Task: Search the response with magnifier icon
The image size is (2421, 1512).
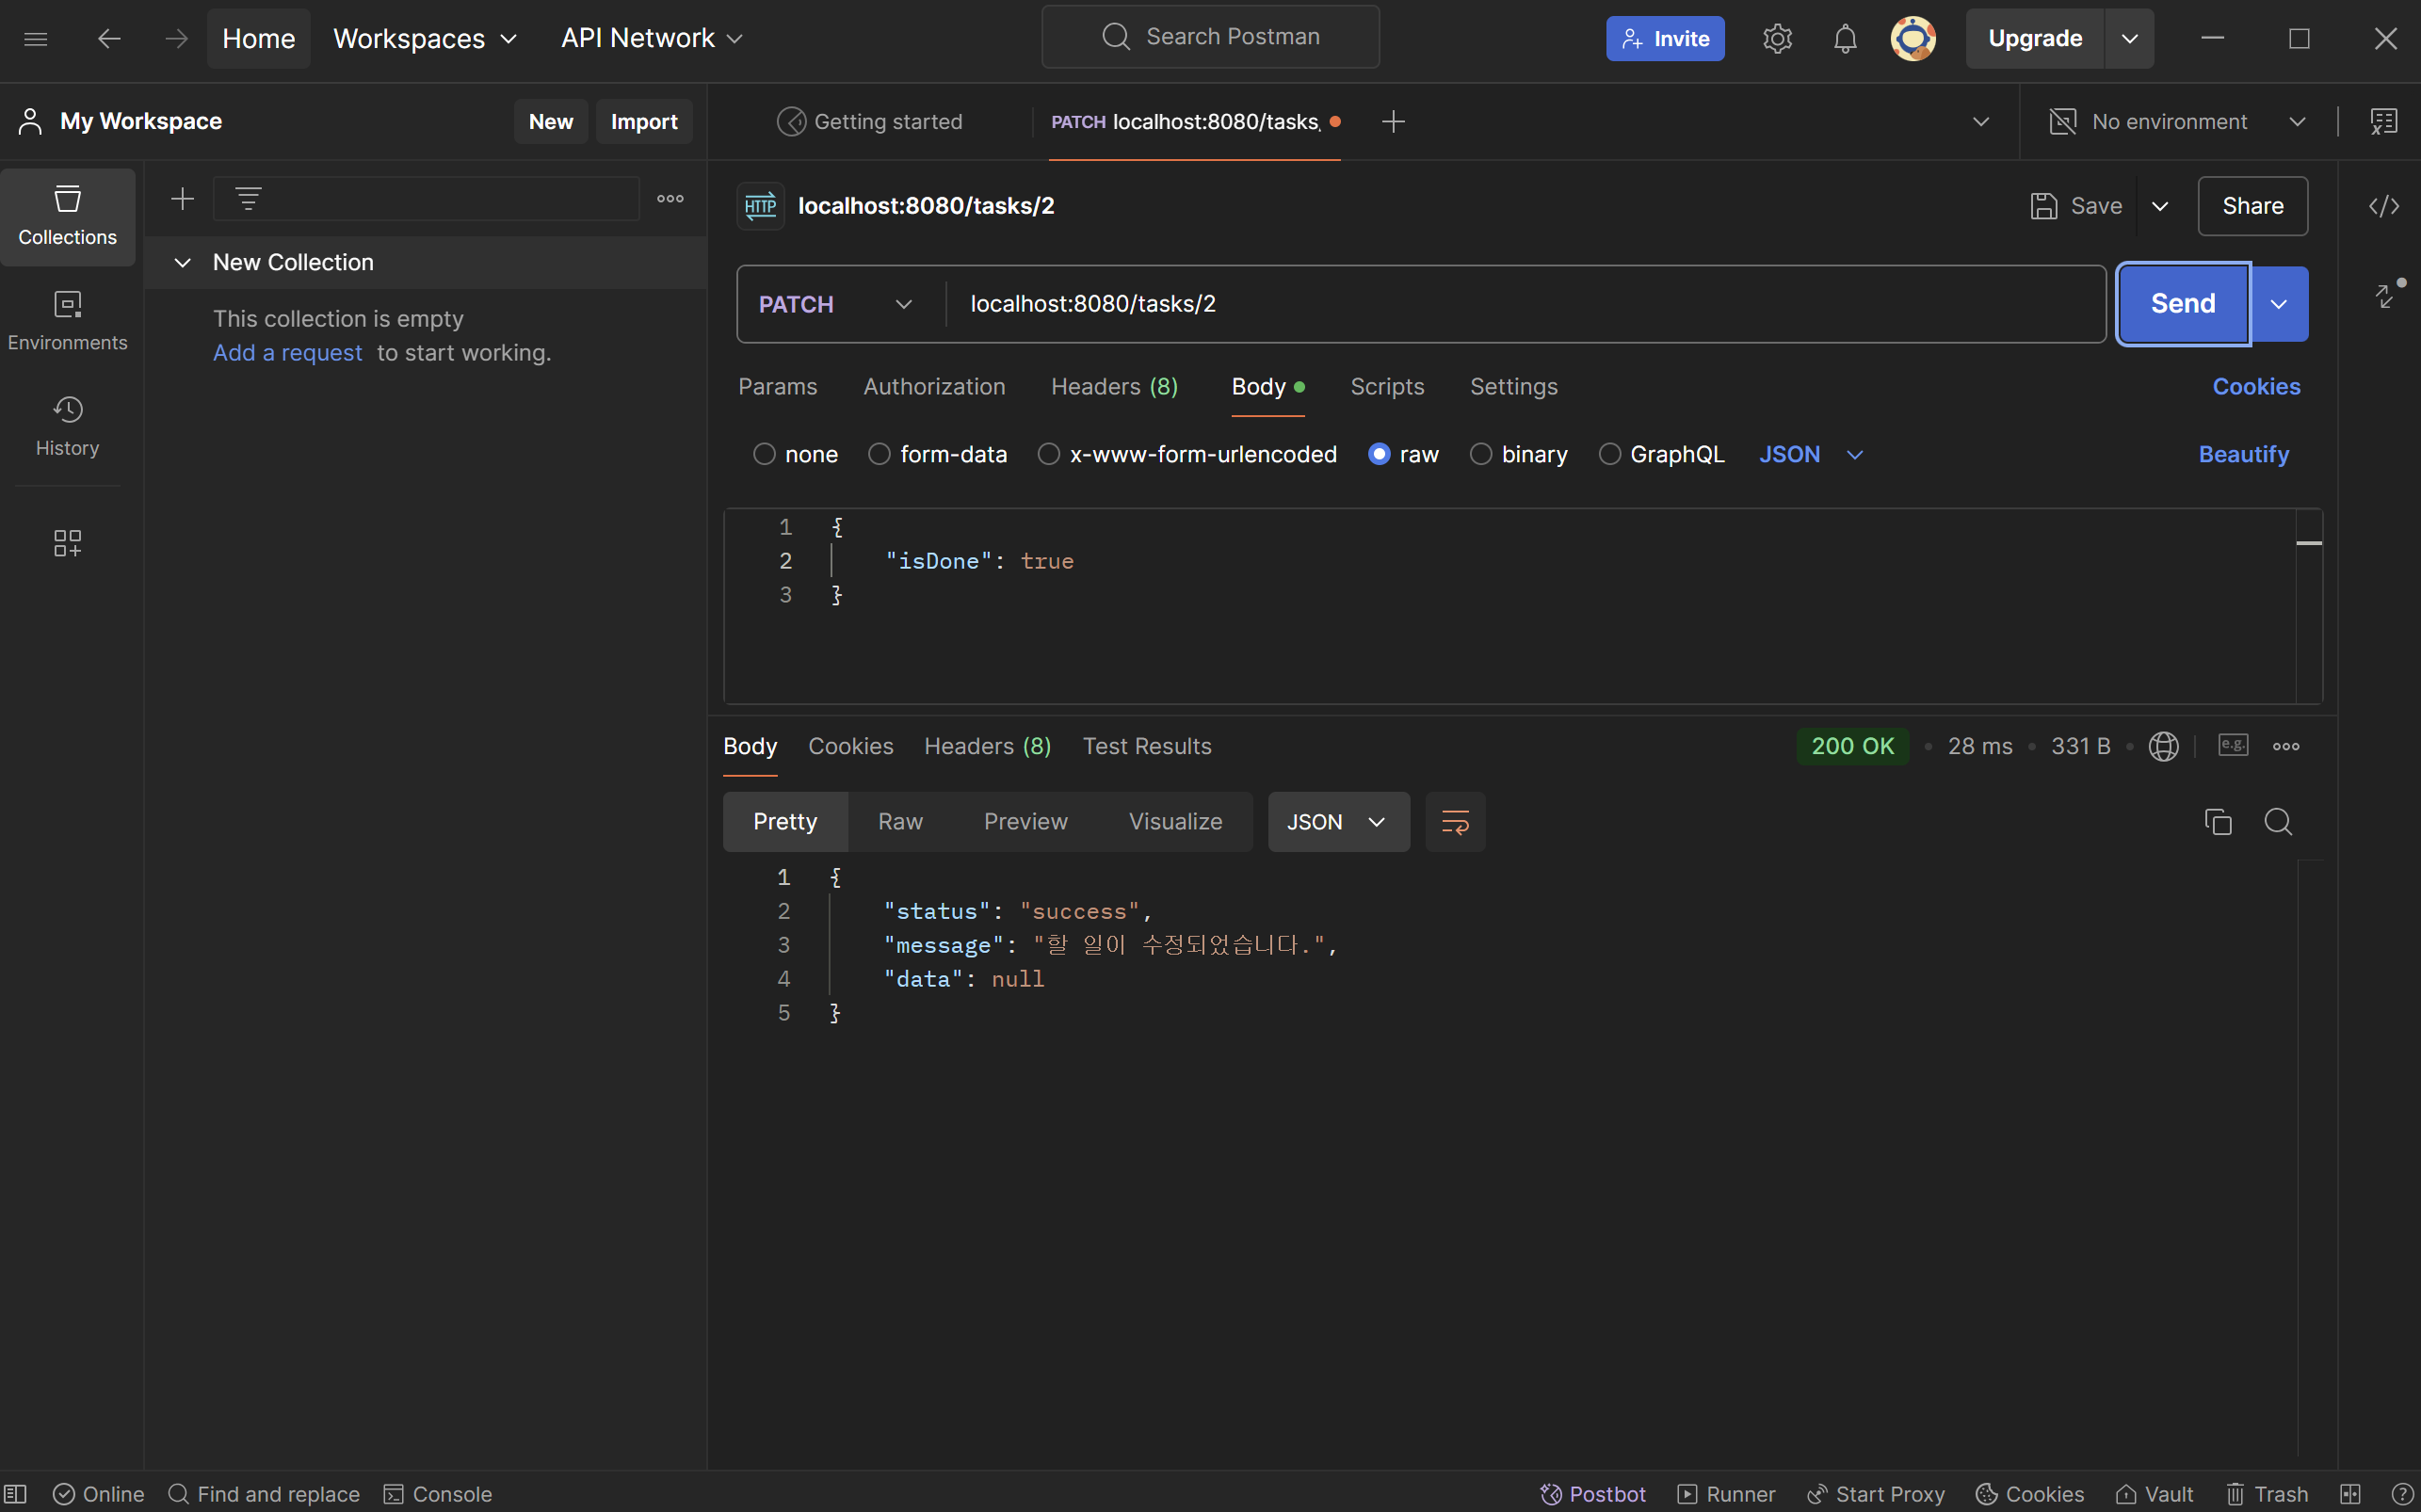Action: 2278,822
